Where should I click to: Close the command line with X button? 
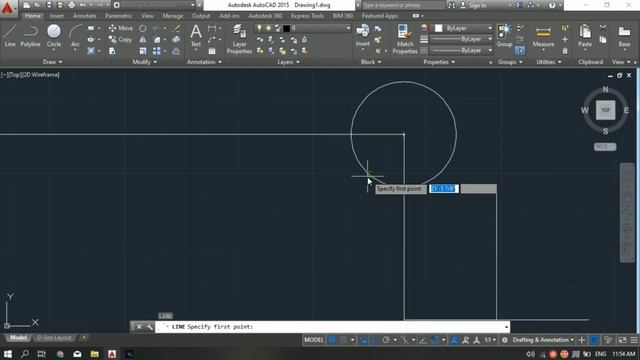[139, 327]
